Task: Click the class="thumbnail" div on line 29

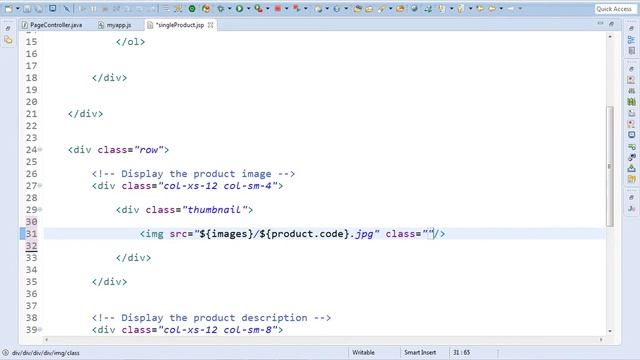Action: (x=184, y=210)
